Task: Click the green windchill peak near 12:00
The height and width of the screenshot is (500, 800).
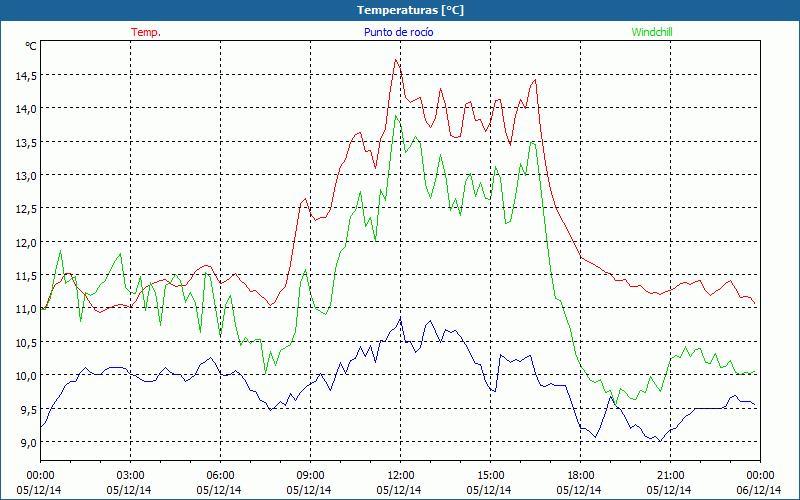Action: tap(396, 116)
